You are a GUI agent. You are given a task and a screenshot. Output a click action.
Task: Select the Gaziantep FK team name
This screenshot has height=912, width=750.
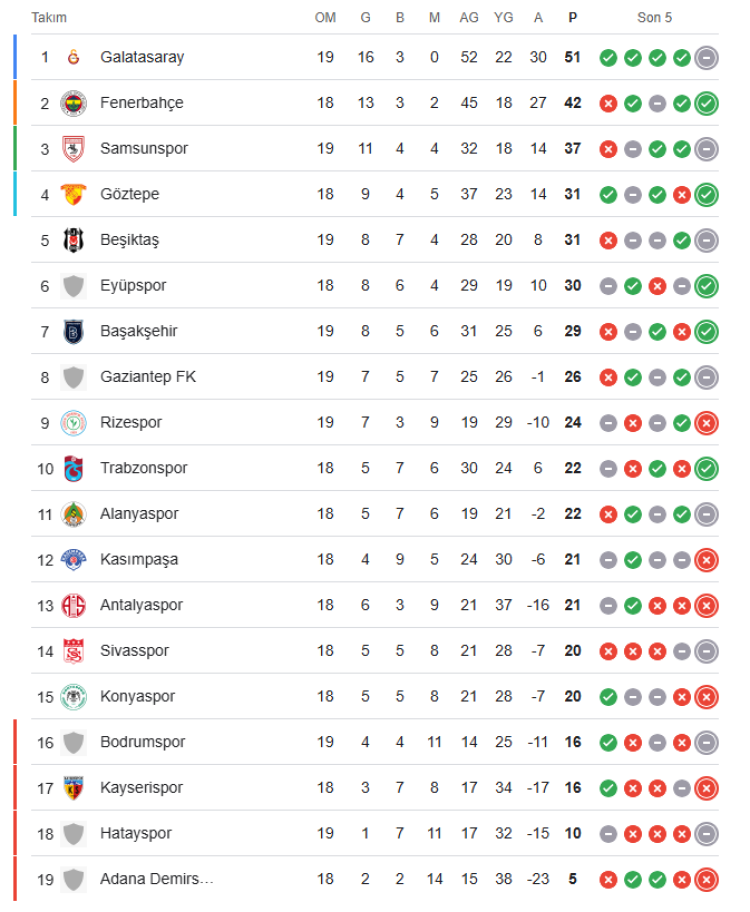tap(148, 377)
